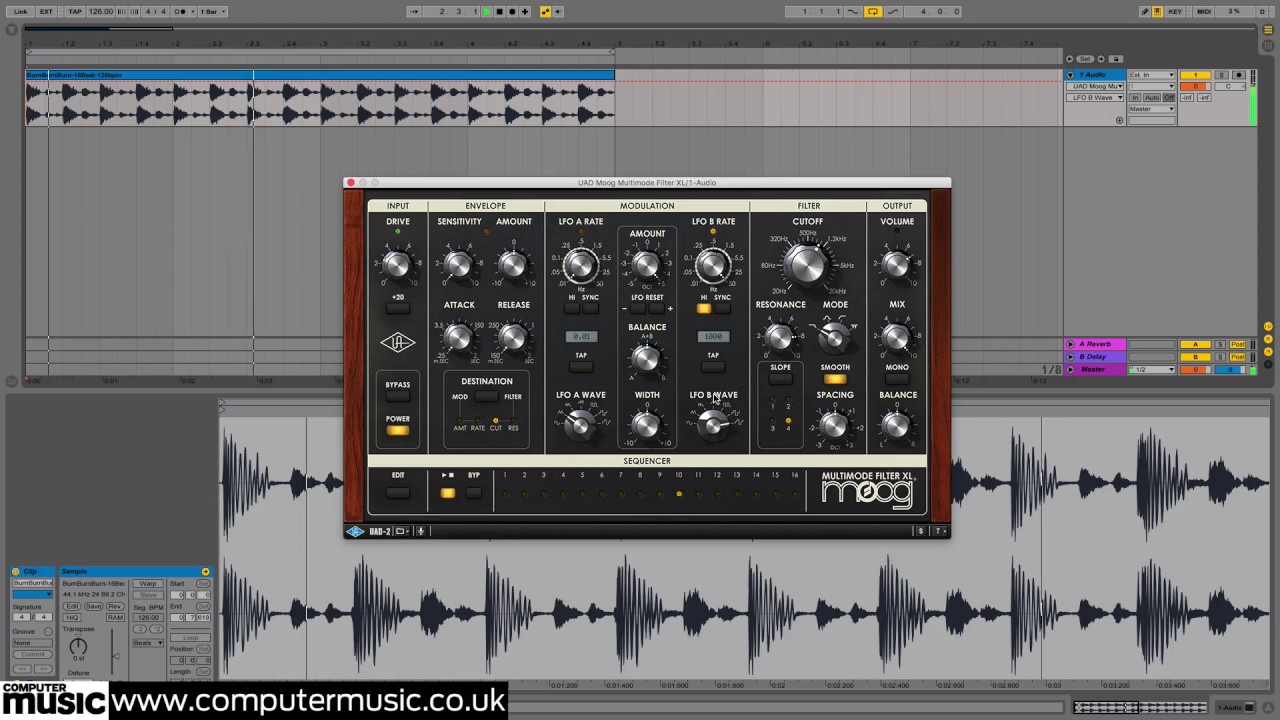This screenshot has height=720, width=1280.
Task: Open the Beats warp mode dropdown
Action: pos(148,643)
